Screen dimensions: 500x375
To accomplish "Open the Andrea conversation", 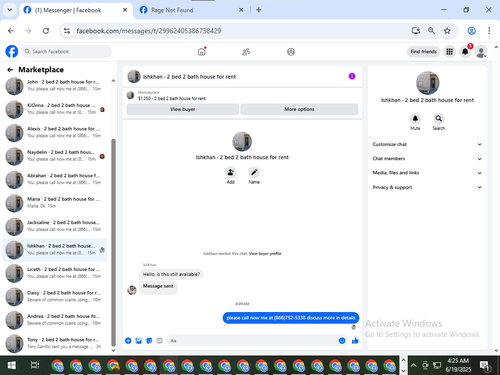I will (x=55, y=320).
